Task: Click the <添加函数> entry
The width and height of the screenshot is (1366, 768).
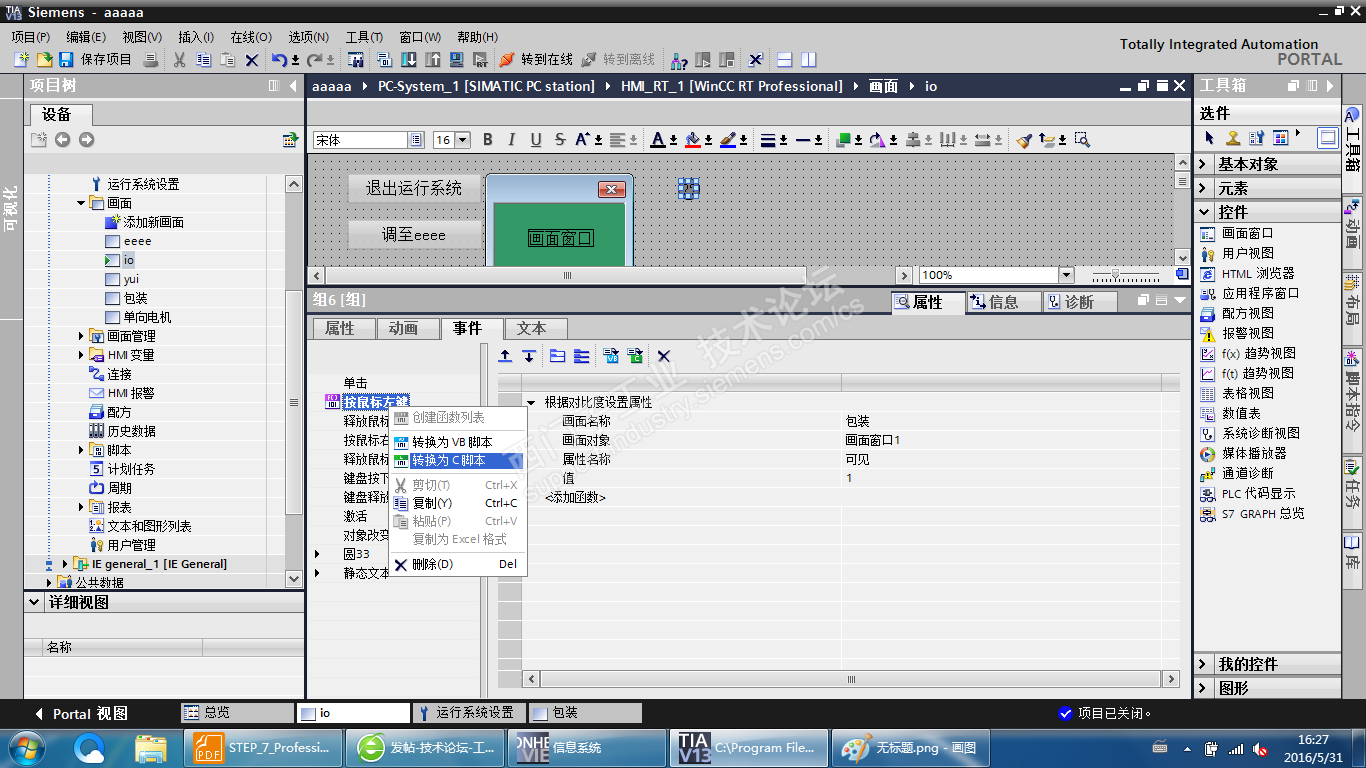Action: pos(575,497)
